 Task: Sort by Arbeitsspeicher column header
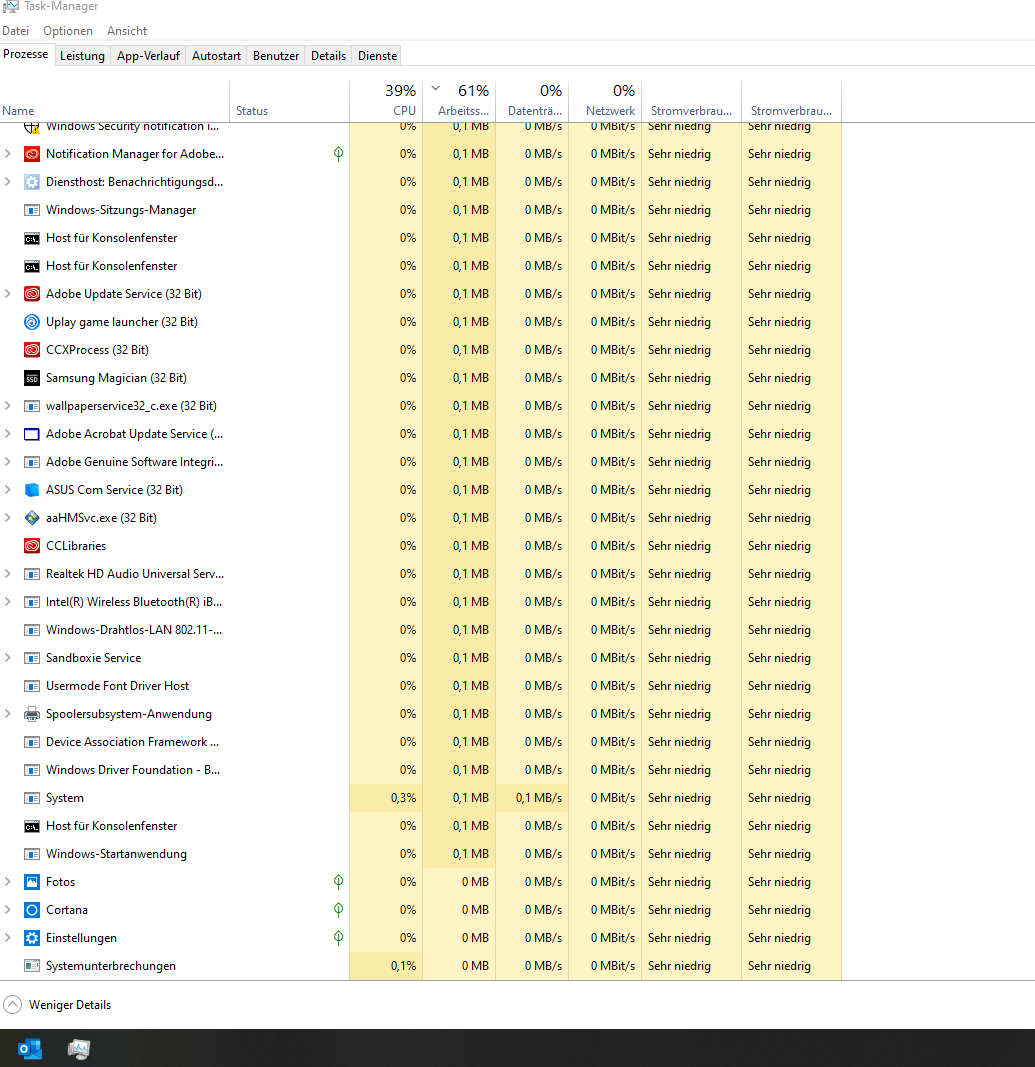tap(459, 101)
